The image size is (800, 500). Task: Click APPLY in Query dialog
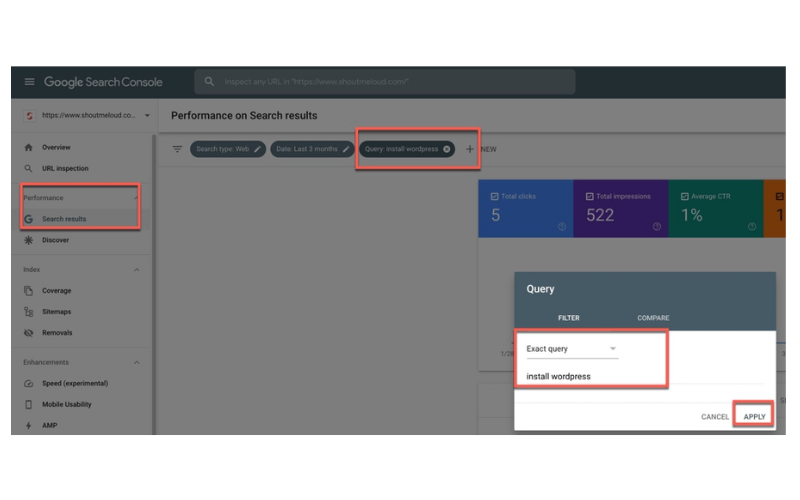(754, 417)
